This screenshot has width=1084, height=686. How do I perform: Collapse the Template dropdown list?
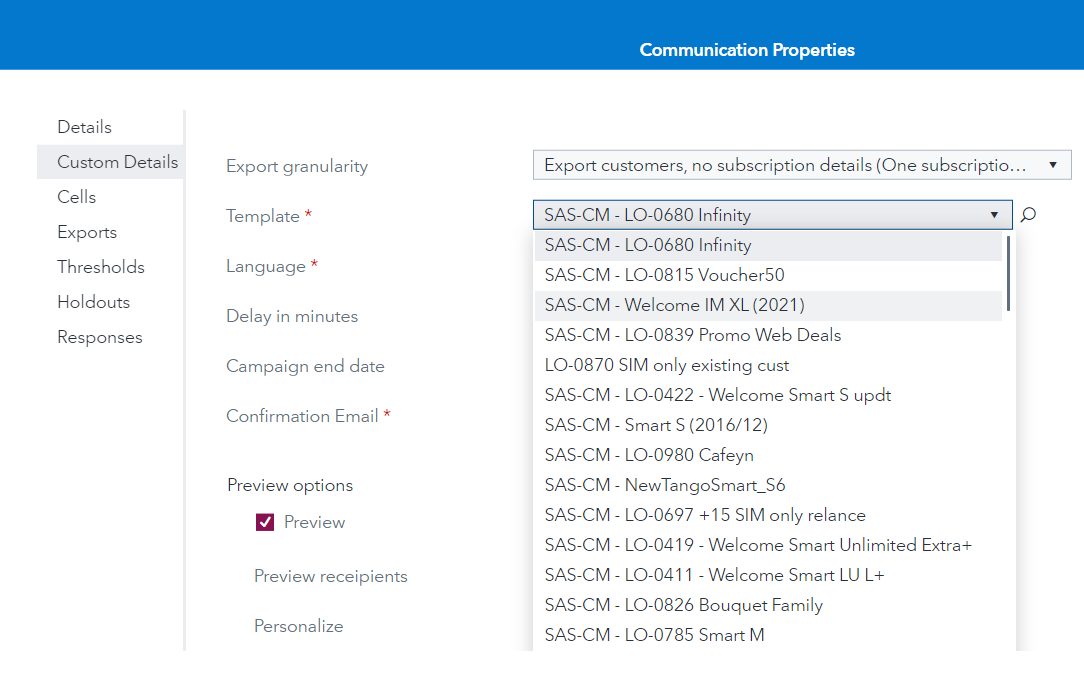pyautogui.click(x=994, y=215)
